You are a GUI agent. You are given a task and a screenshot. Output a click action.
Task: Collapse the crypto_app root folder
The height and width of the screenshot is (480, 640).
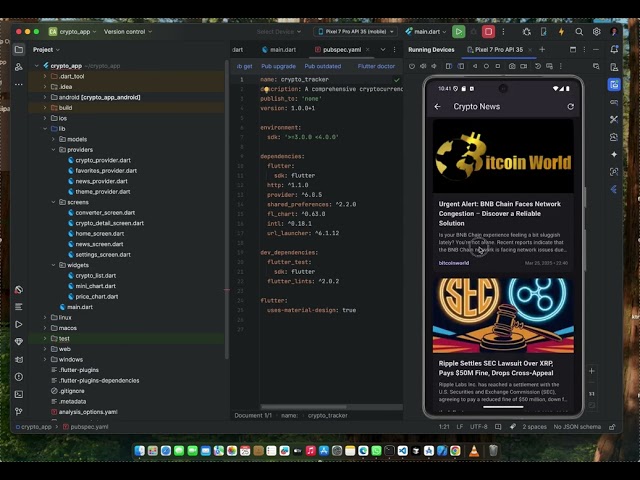pyautogui.click(x=37, y=66)
